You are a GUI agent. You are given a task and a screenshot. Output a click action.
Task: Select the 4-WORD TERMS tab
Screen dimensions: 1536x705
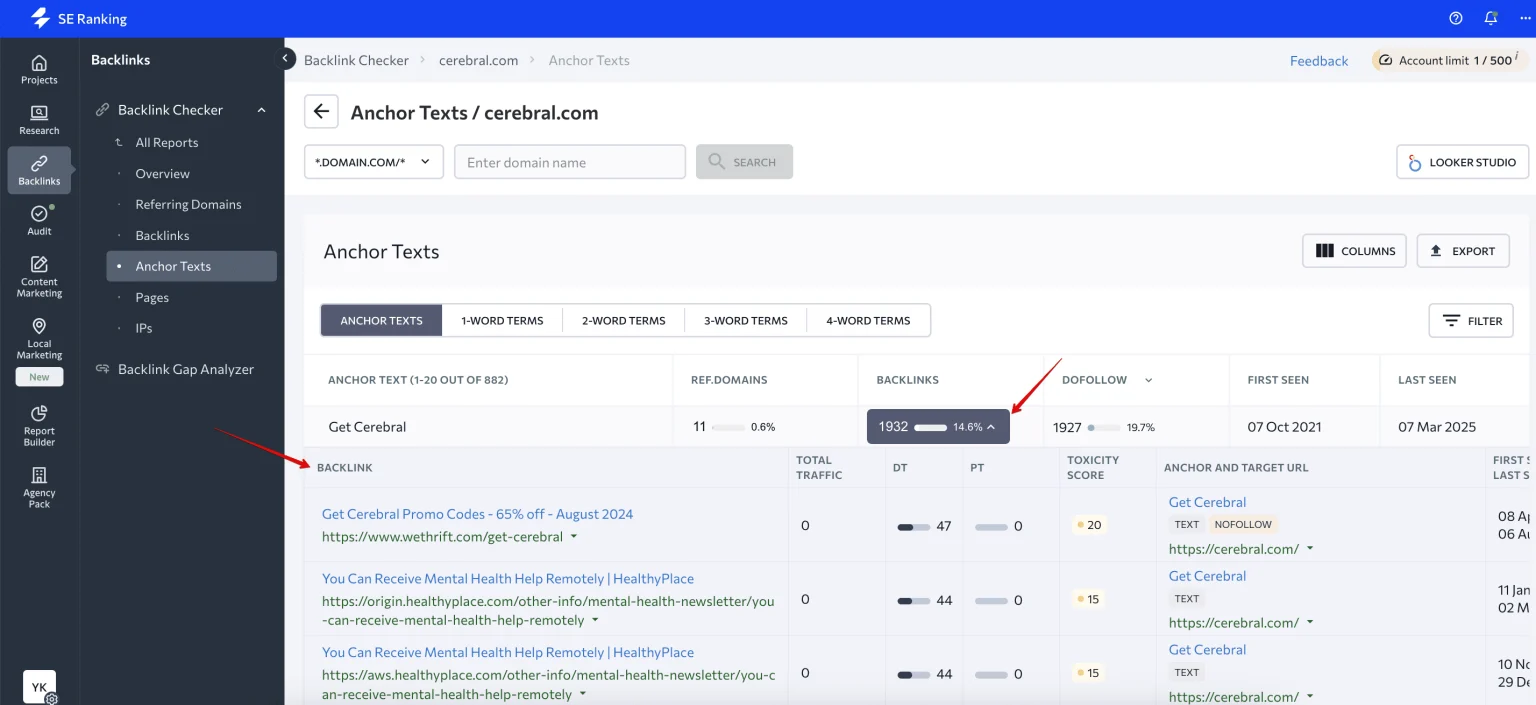pyautogui.click(x=868, y=320)
